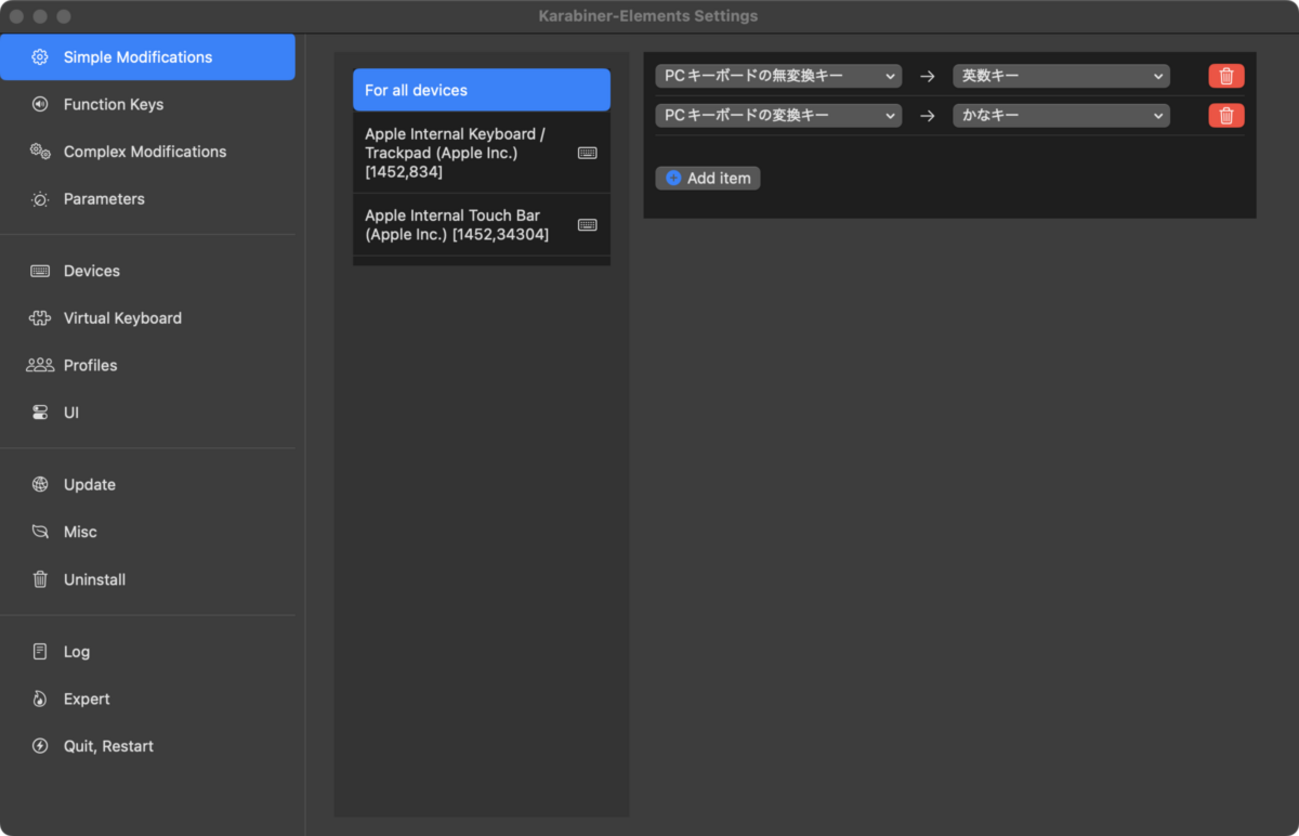Click the Add item button label
The image size is (1299, 836).
[719, 178]
